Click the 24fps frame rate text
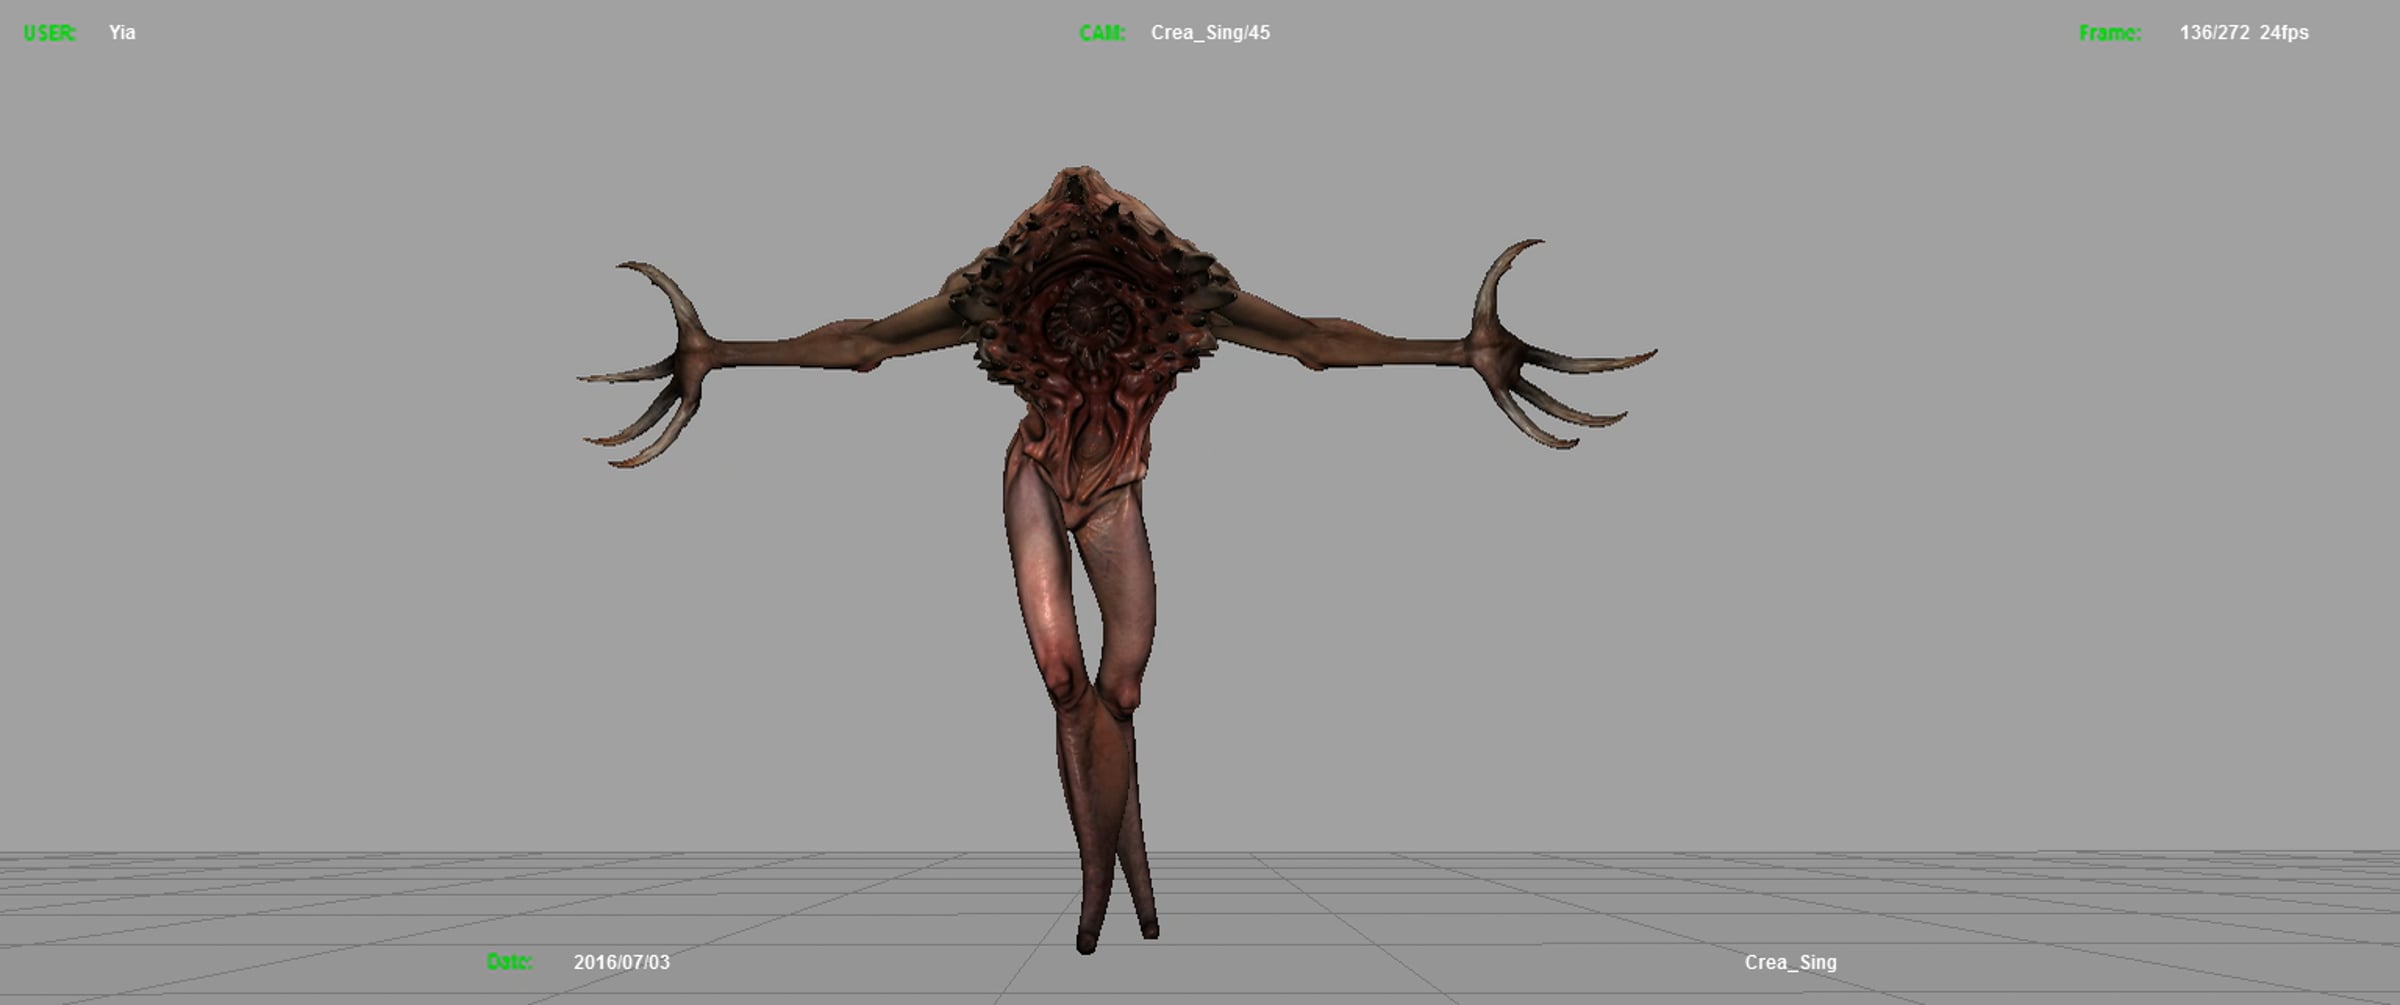2400x1005 pixels. point(2284,33)
